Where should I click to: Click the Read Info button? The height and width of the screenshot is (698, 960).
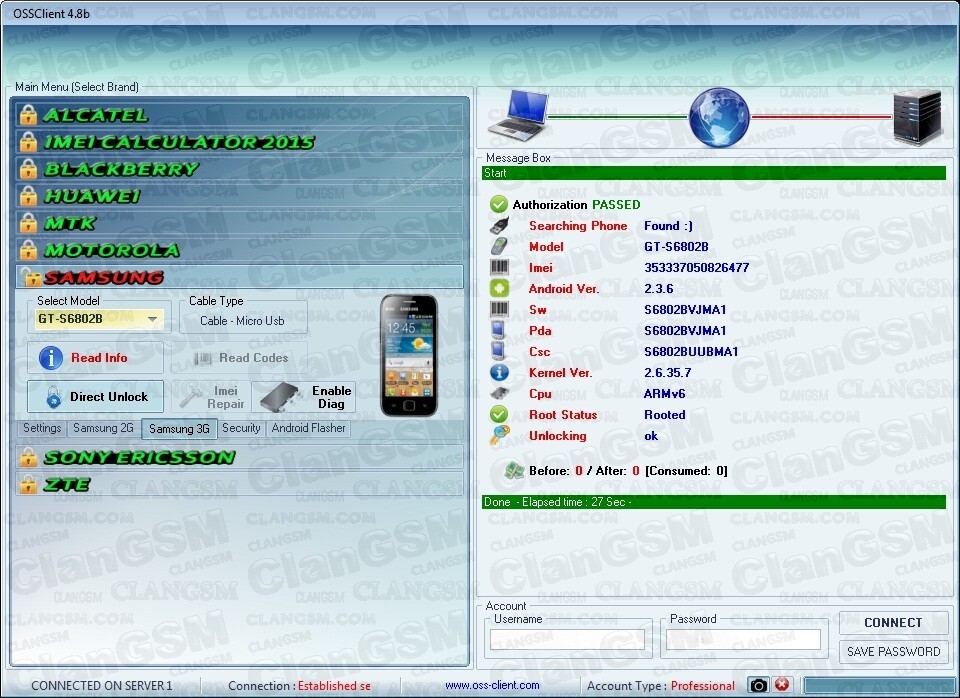(x=96, y=358)
